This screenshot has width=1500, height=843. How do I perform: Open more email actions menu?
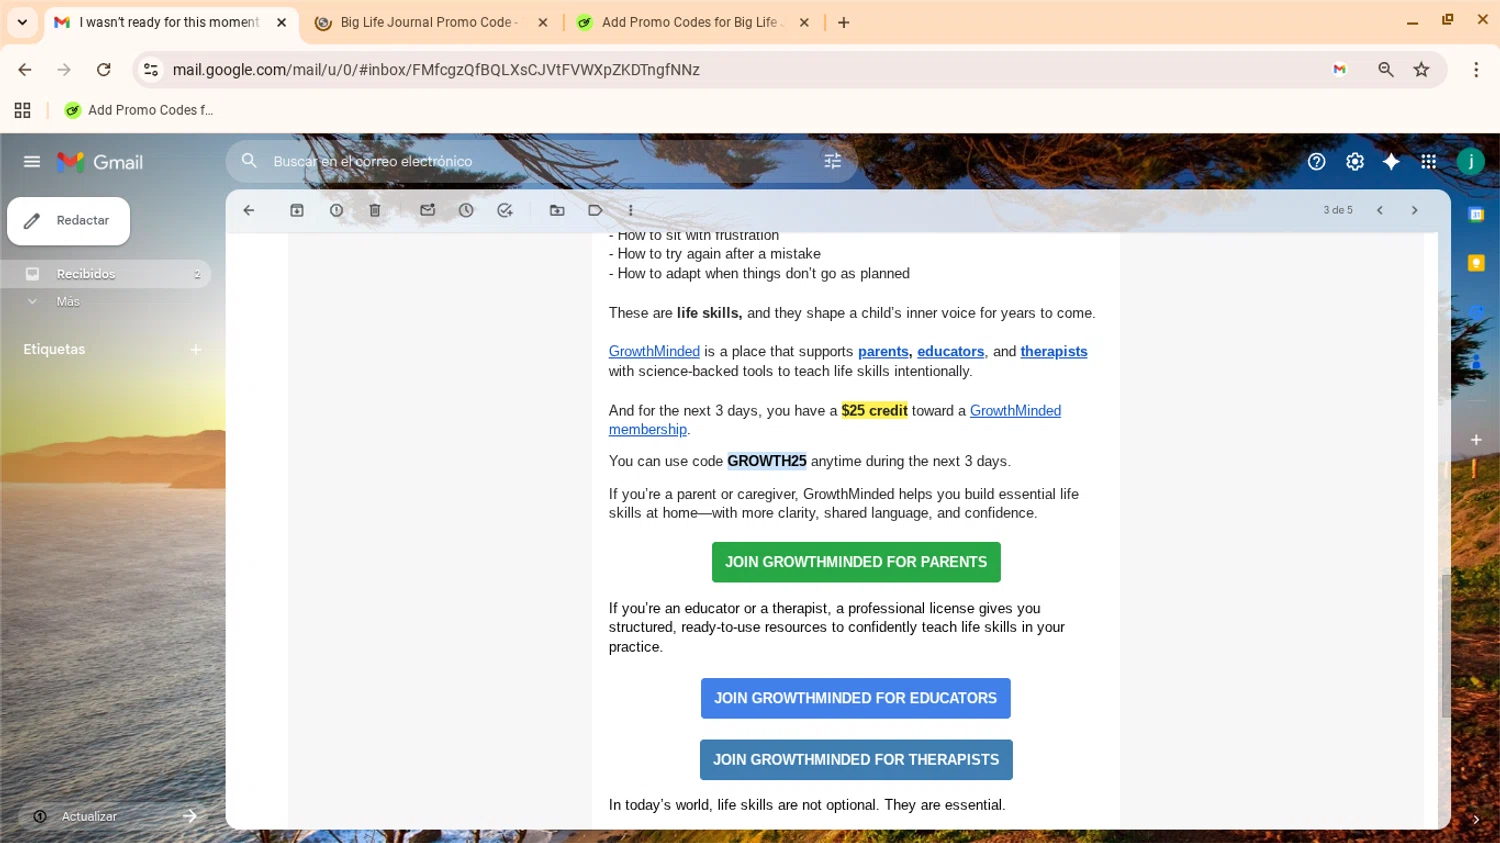click(630, 210)
